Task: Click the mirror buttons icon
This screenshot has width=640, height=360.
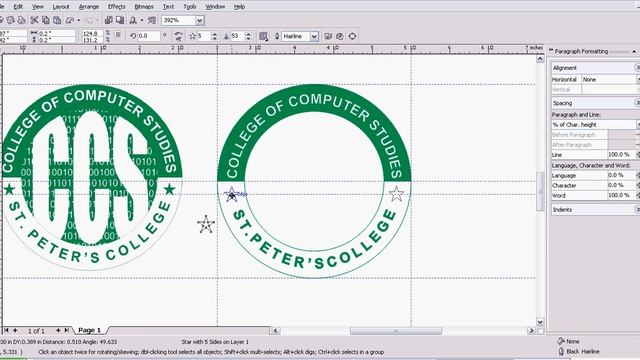Action: [178, 36]
